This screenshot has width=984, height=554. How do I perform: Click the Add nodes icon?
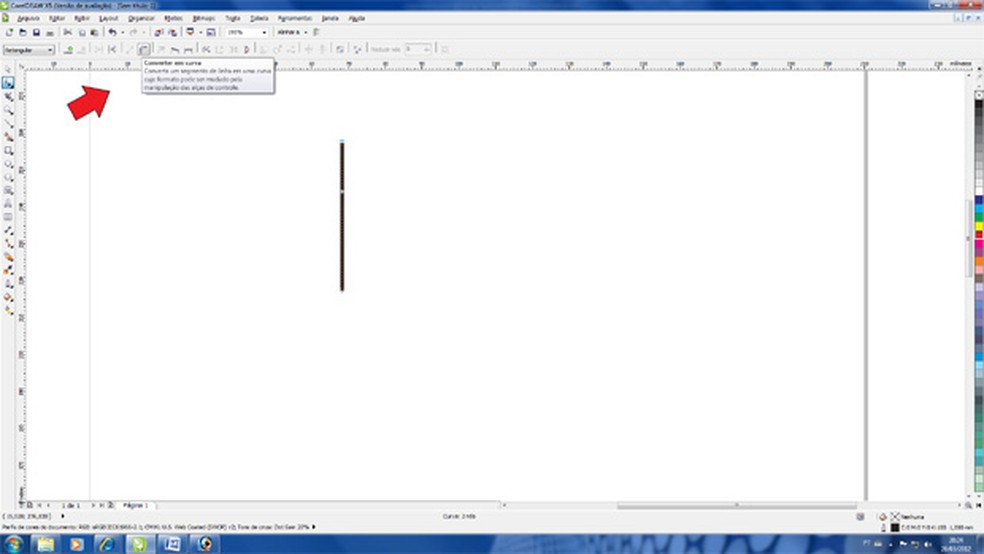(x=68, y=50)
